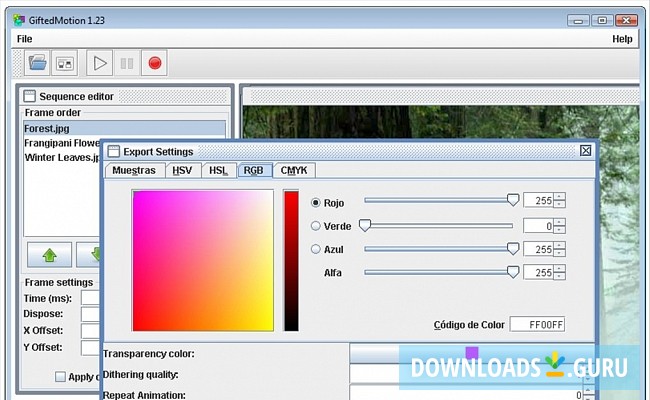Click the Forest image preview
650x400 pixels.
[441, 124]
